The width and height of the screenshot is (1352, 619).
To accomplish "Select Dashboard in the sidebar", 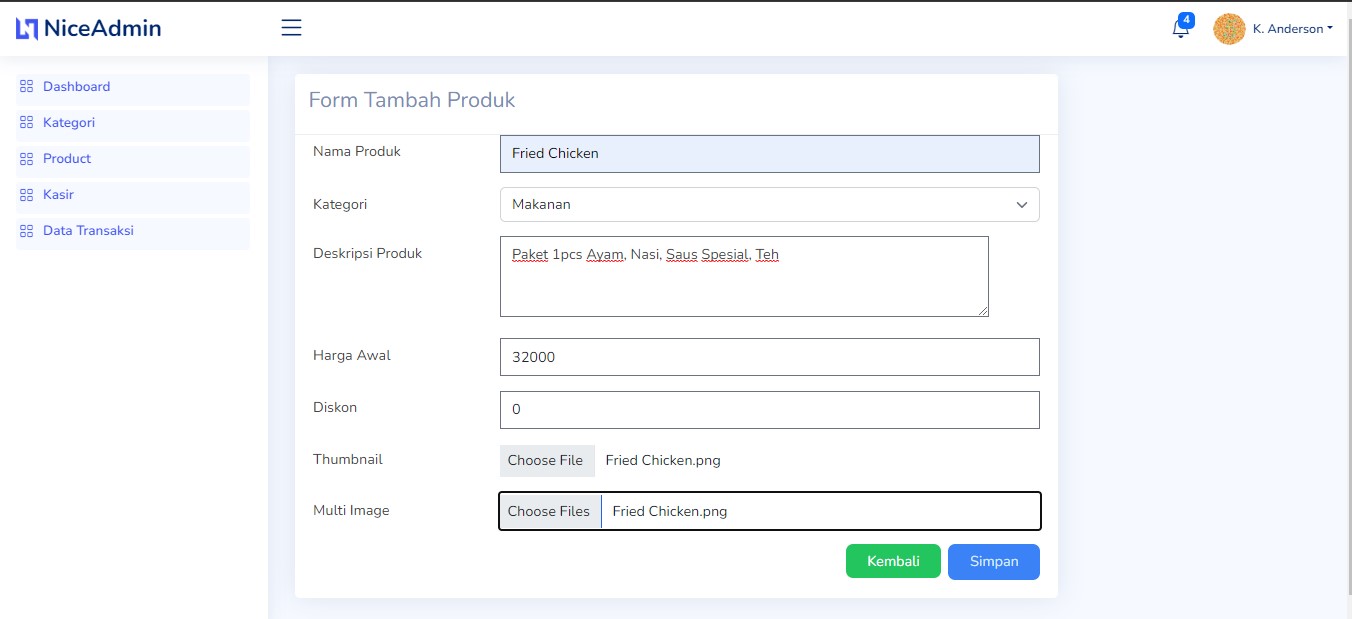I will 76,87.
